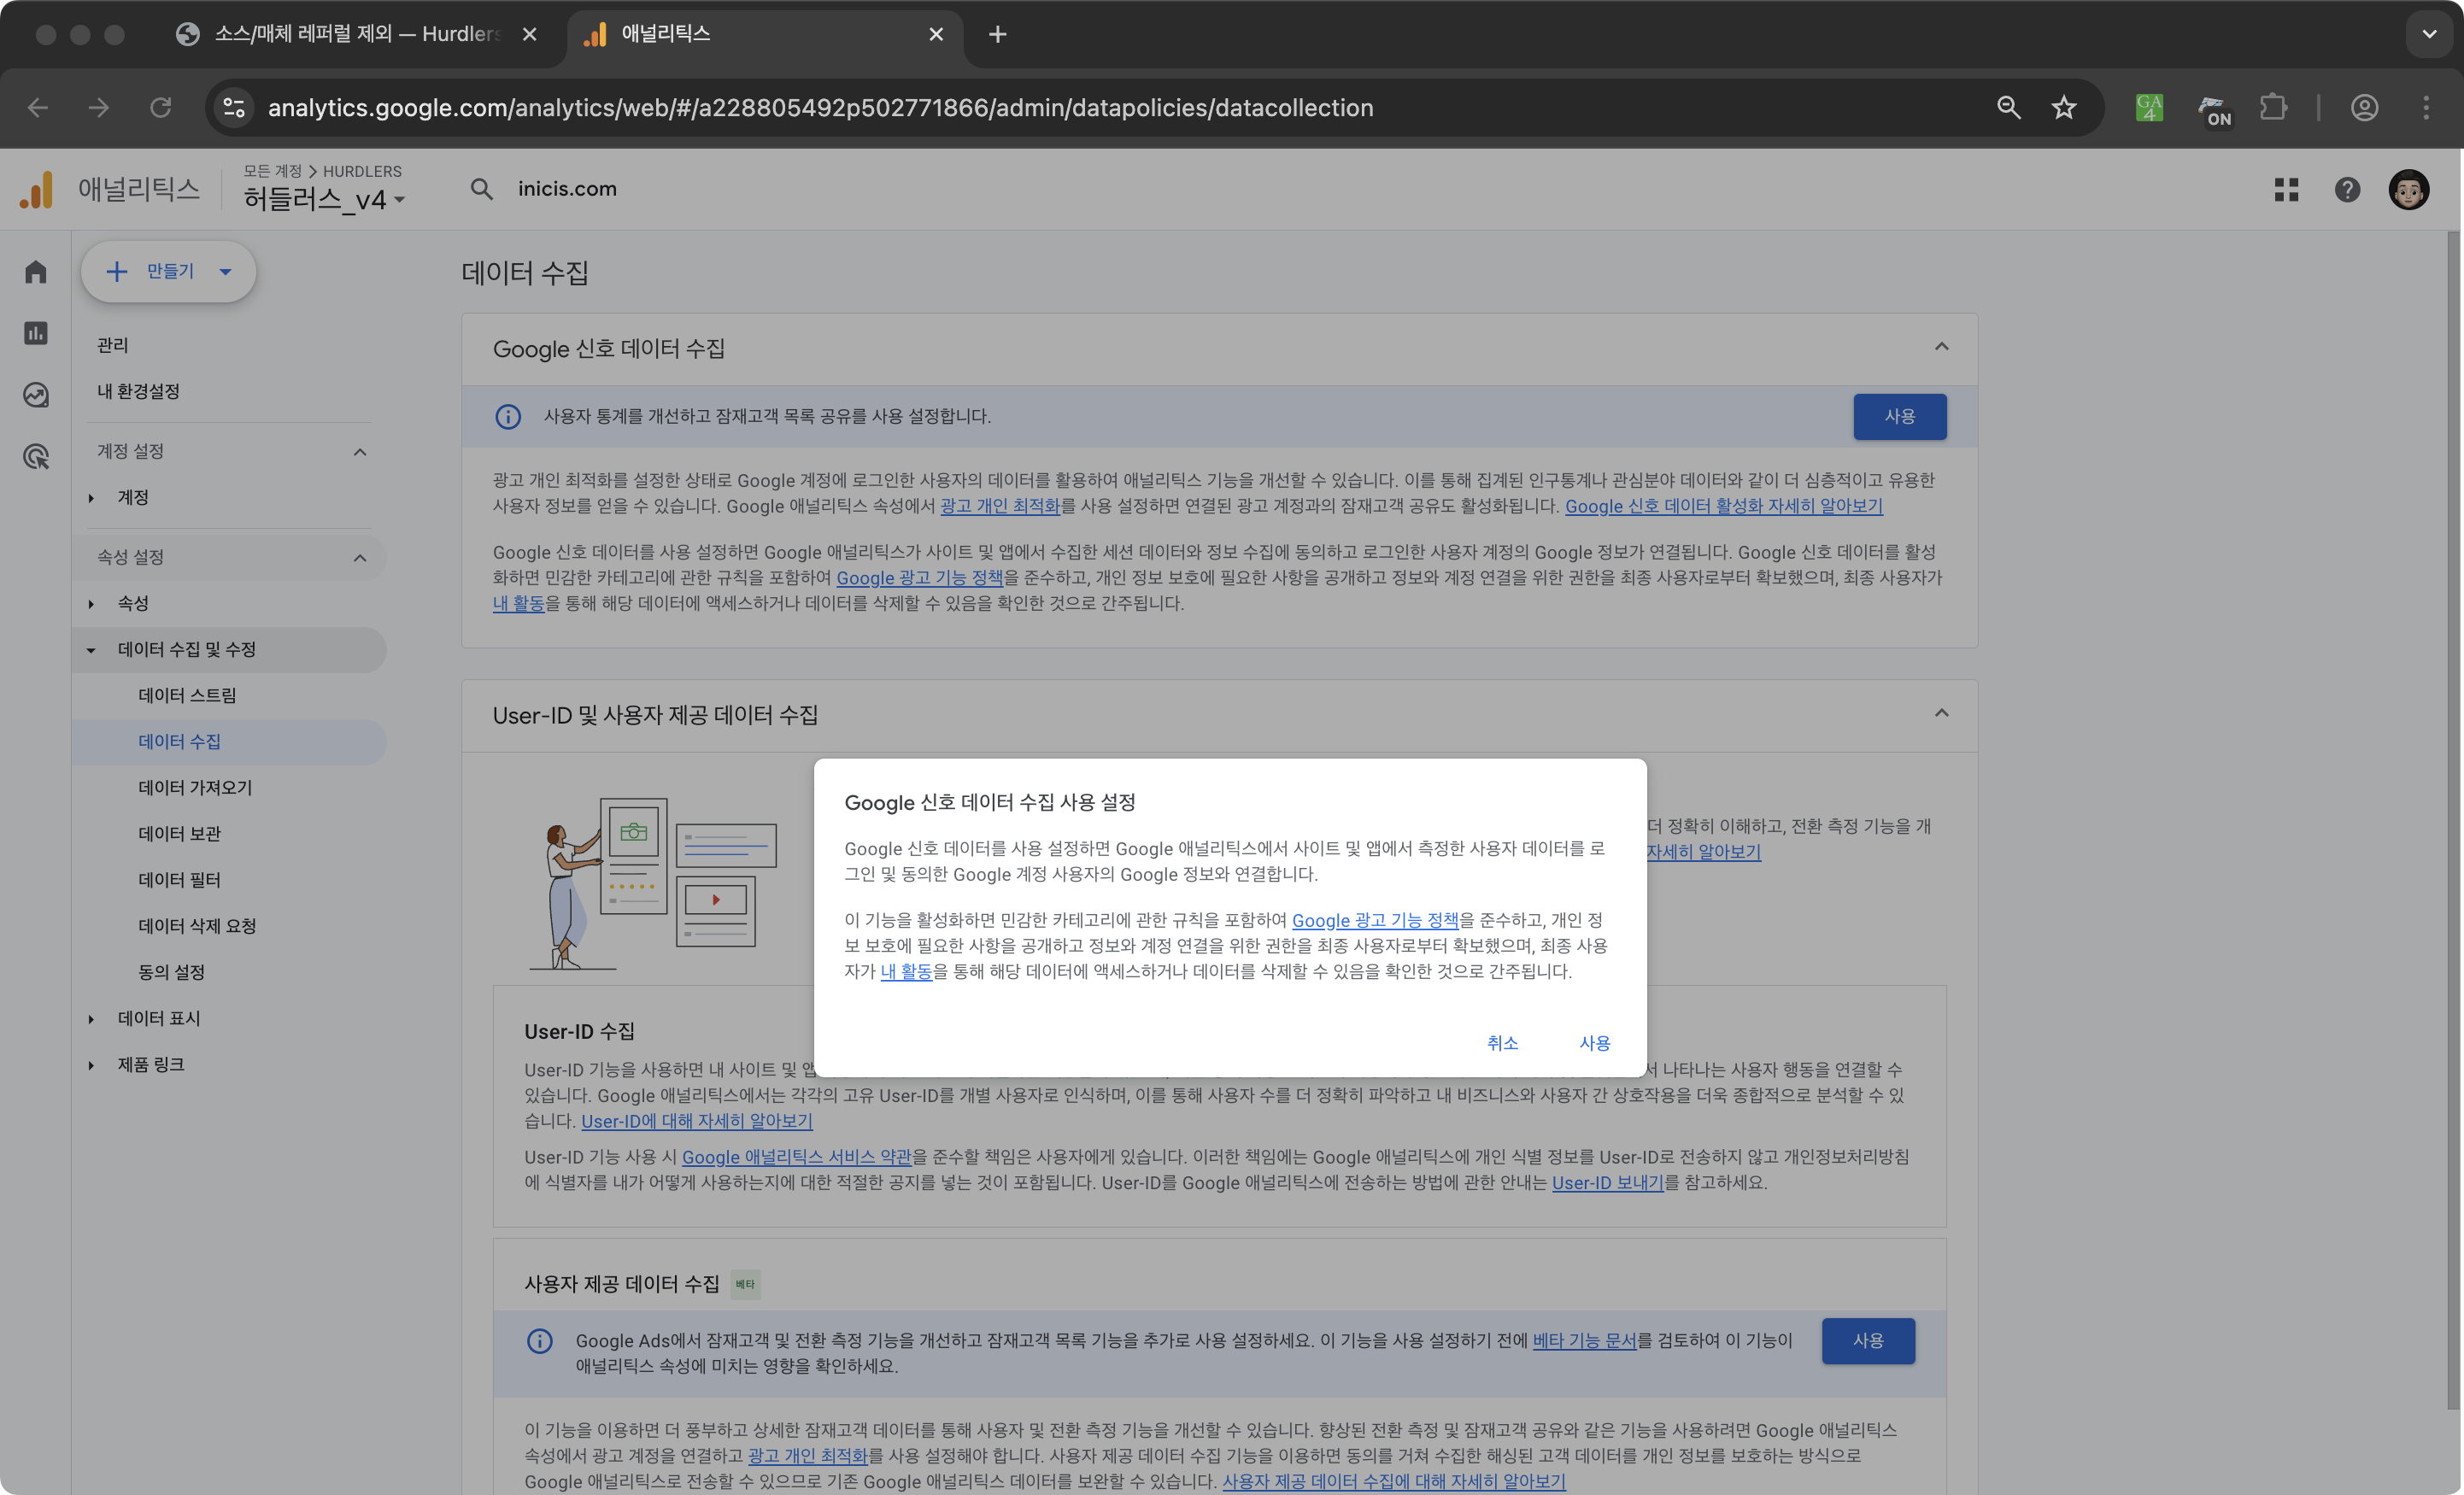
Task: Collapse the 계정 설정 section
Action: (360, 452)
